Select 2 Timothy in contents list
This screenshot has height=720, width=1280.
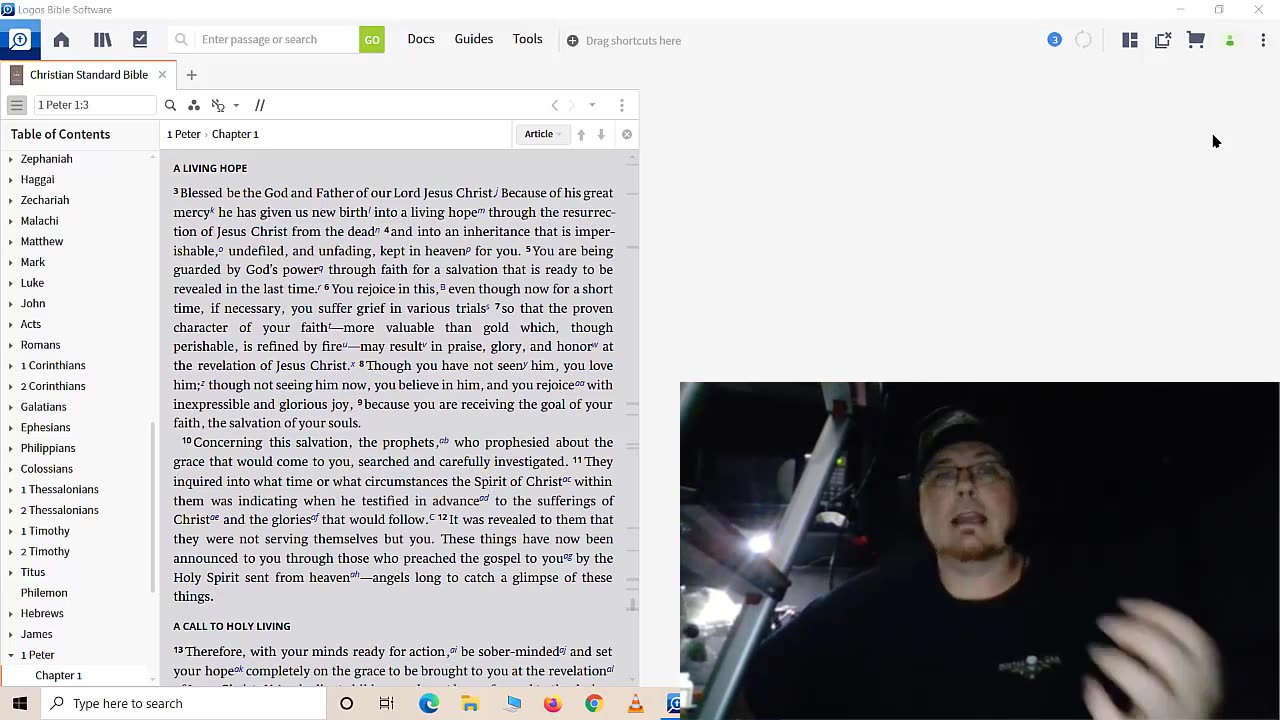pyautogui.click(x=45, y=552)
